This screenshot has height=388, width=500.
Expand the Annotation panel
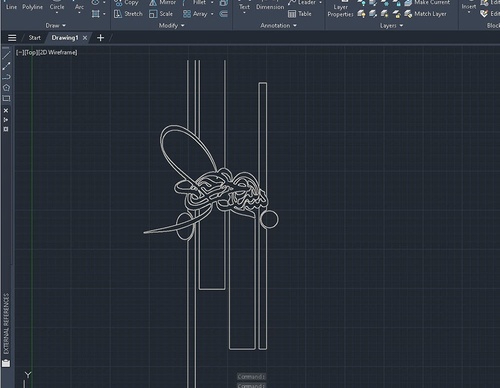click(278, 25)
